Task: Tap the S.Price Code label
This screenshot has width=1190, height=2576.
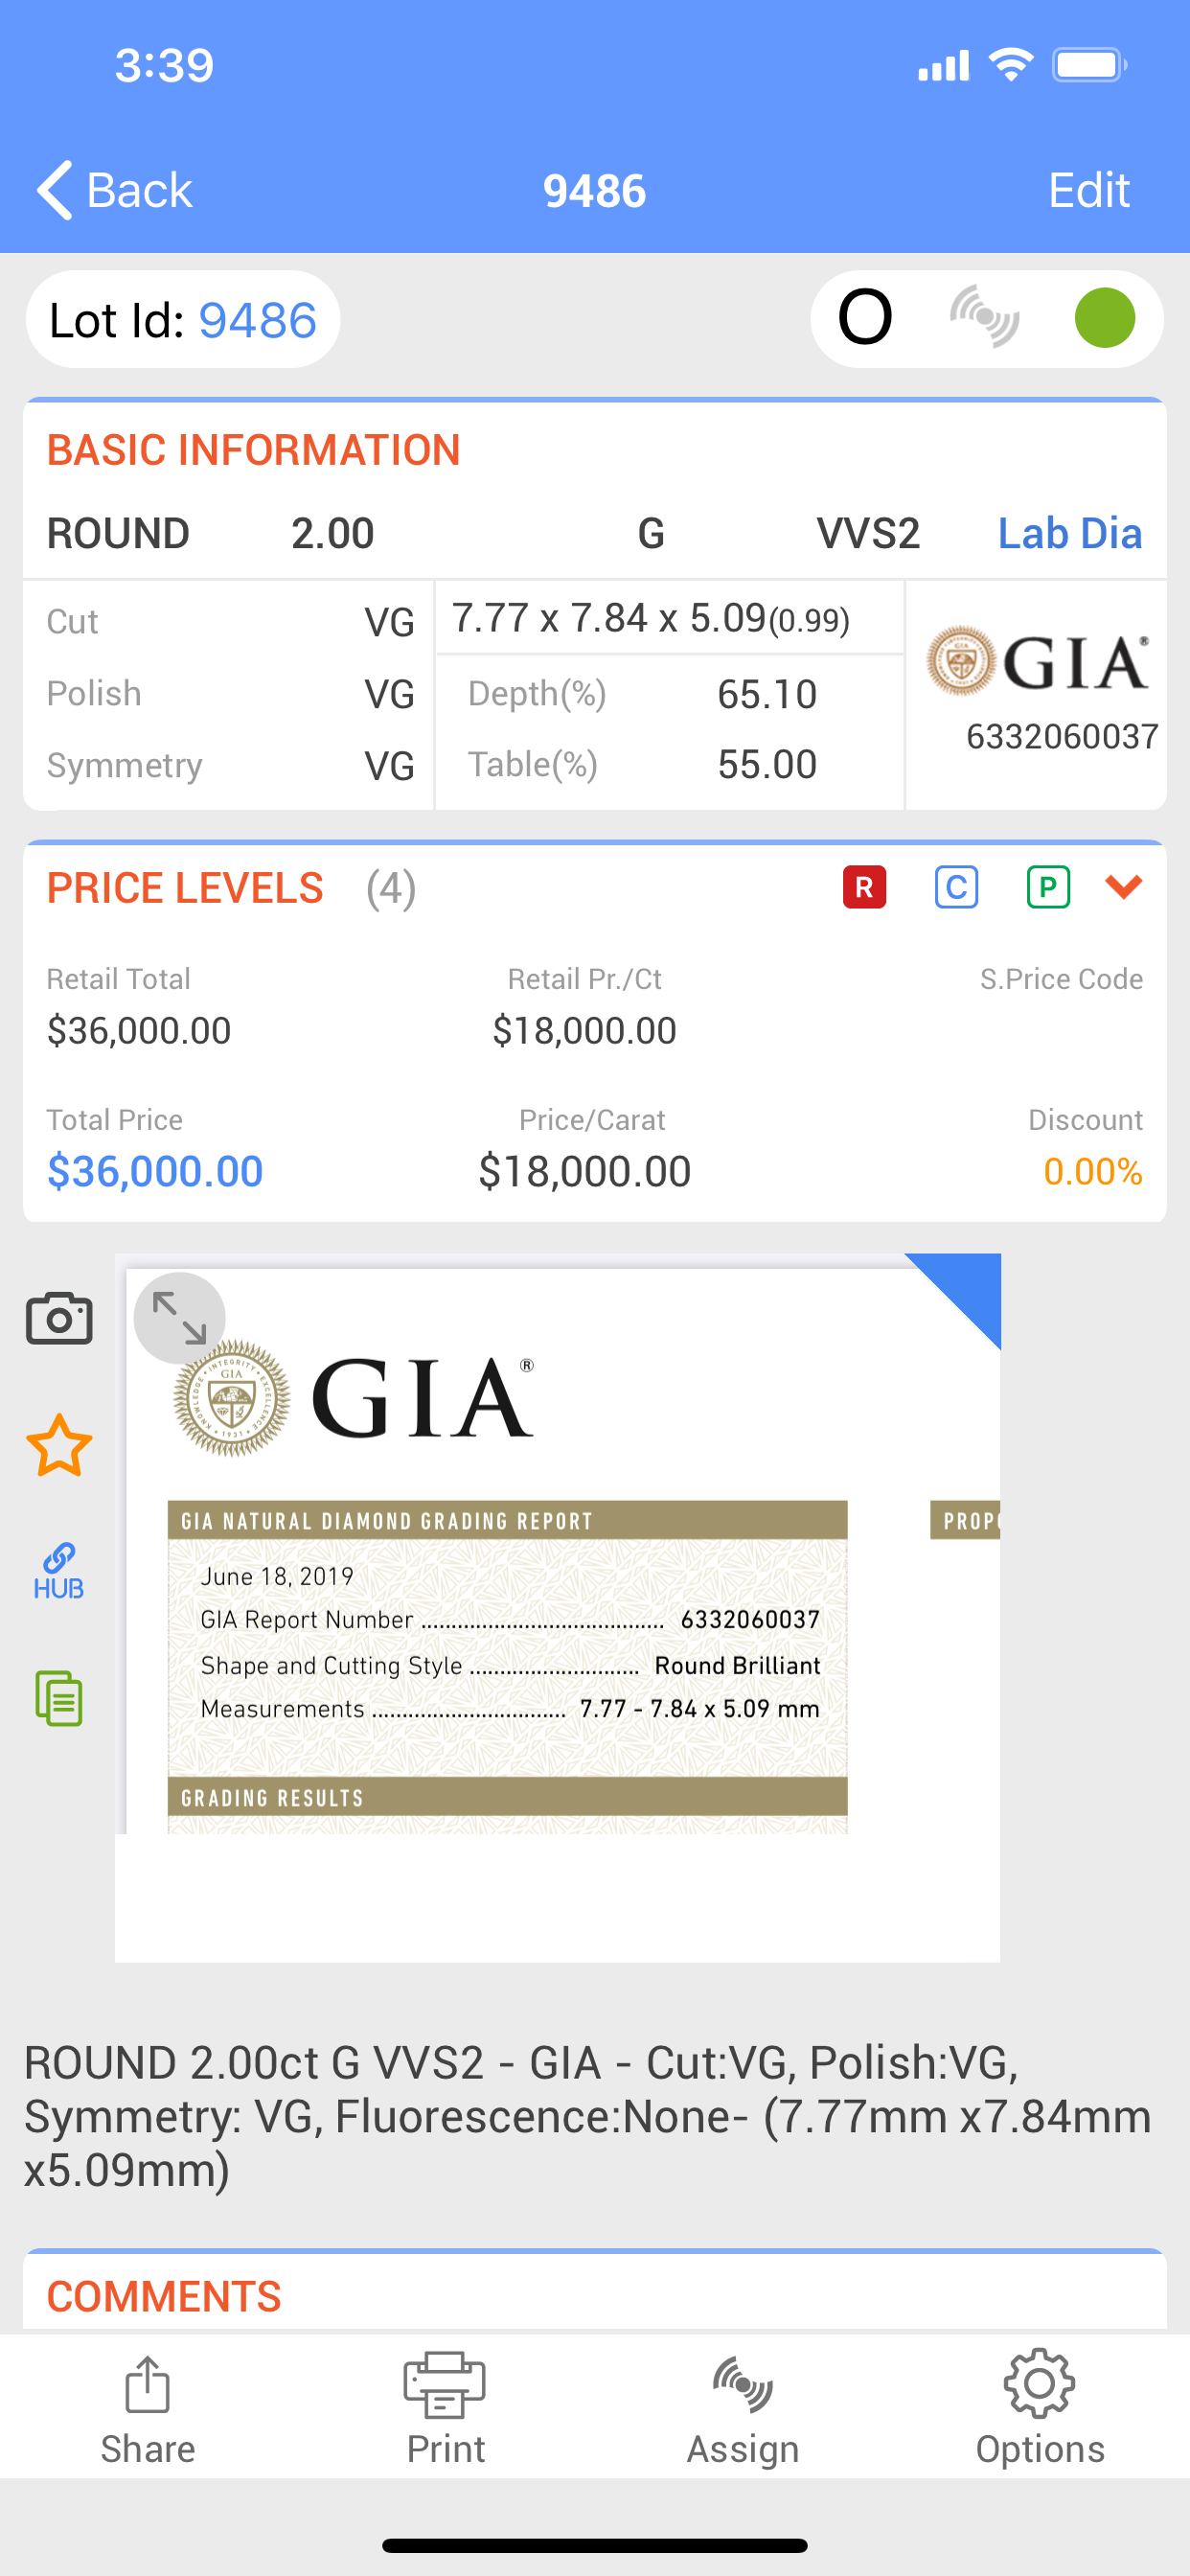Action: point(1061,979)
